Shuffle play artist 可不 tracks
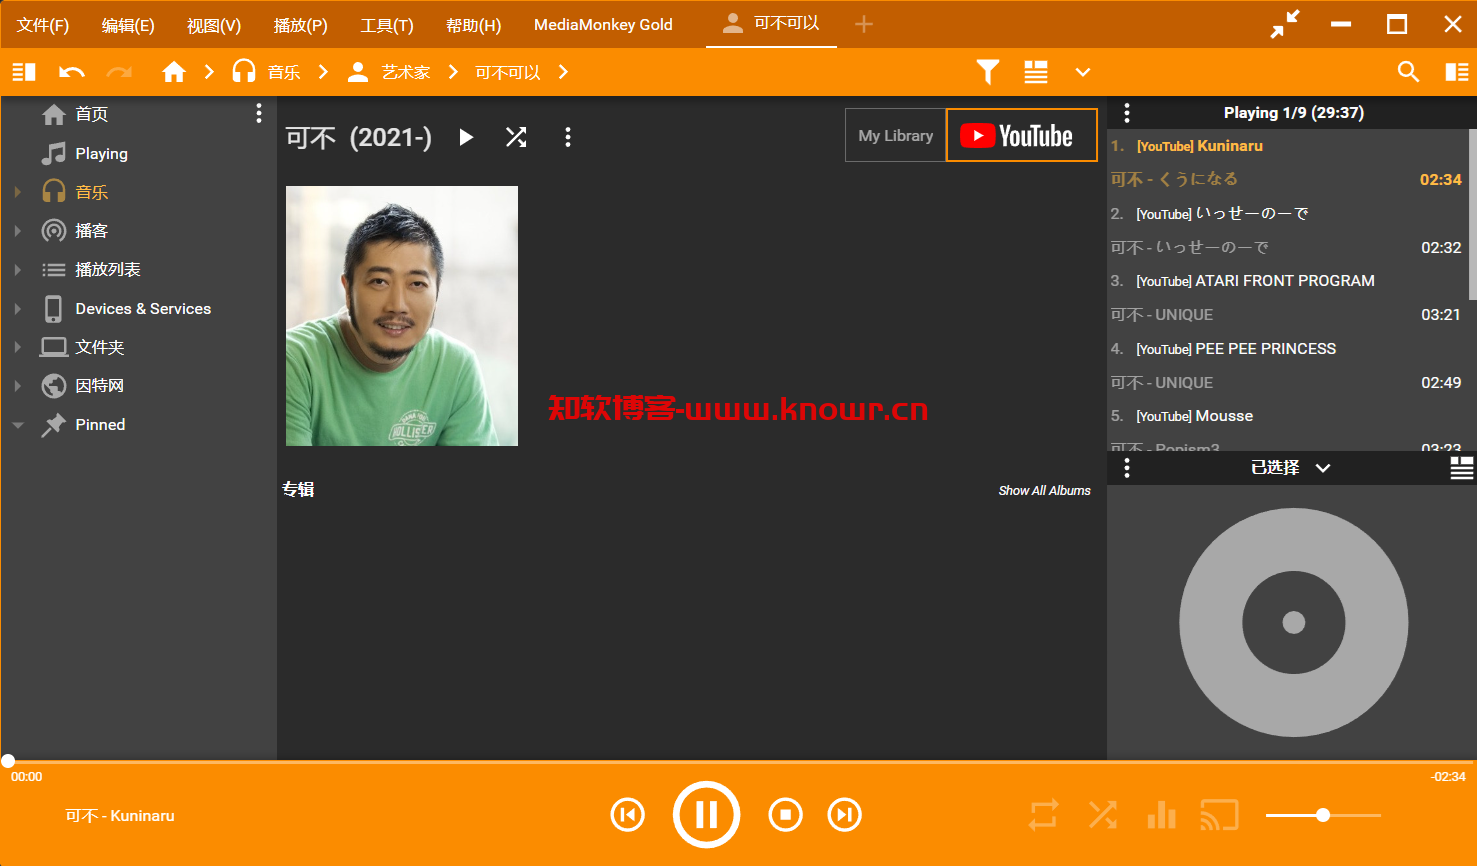Viewport: 1477px width, 866px height. tap(516, 137)
